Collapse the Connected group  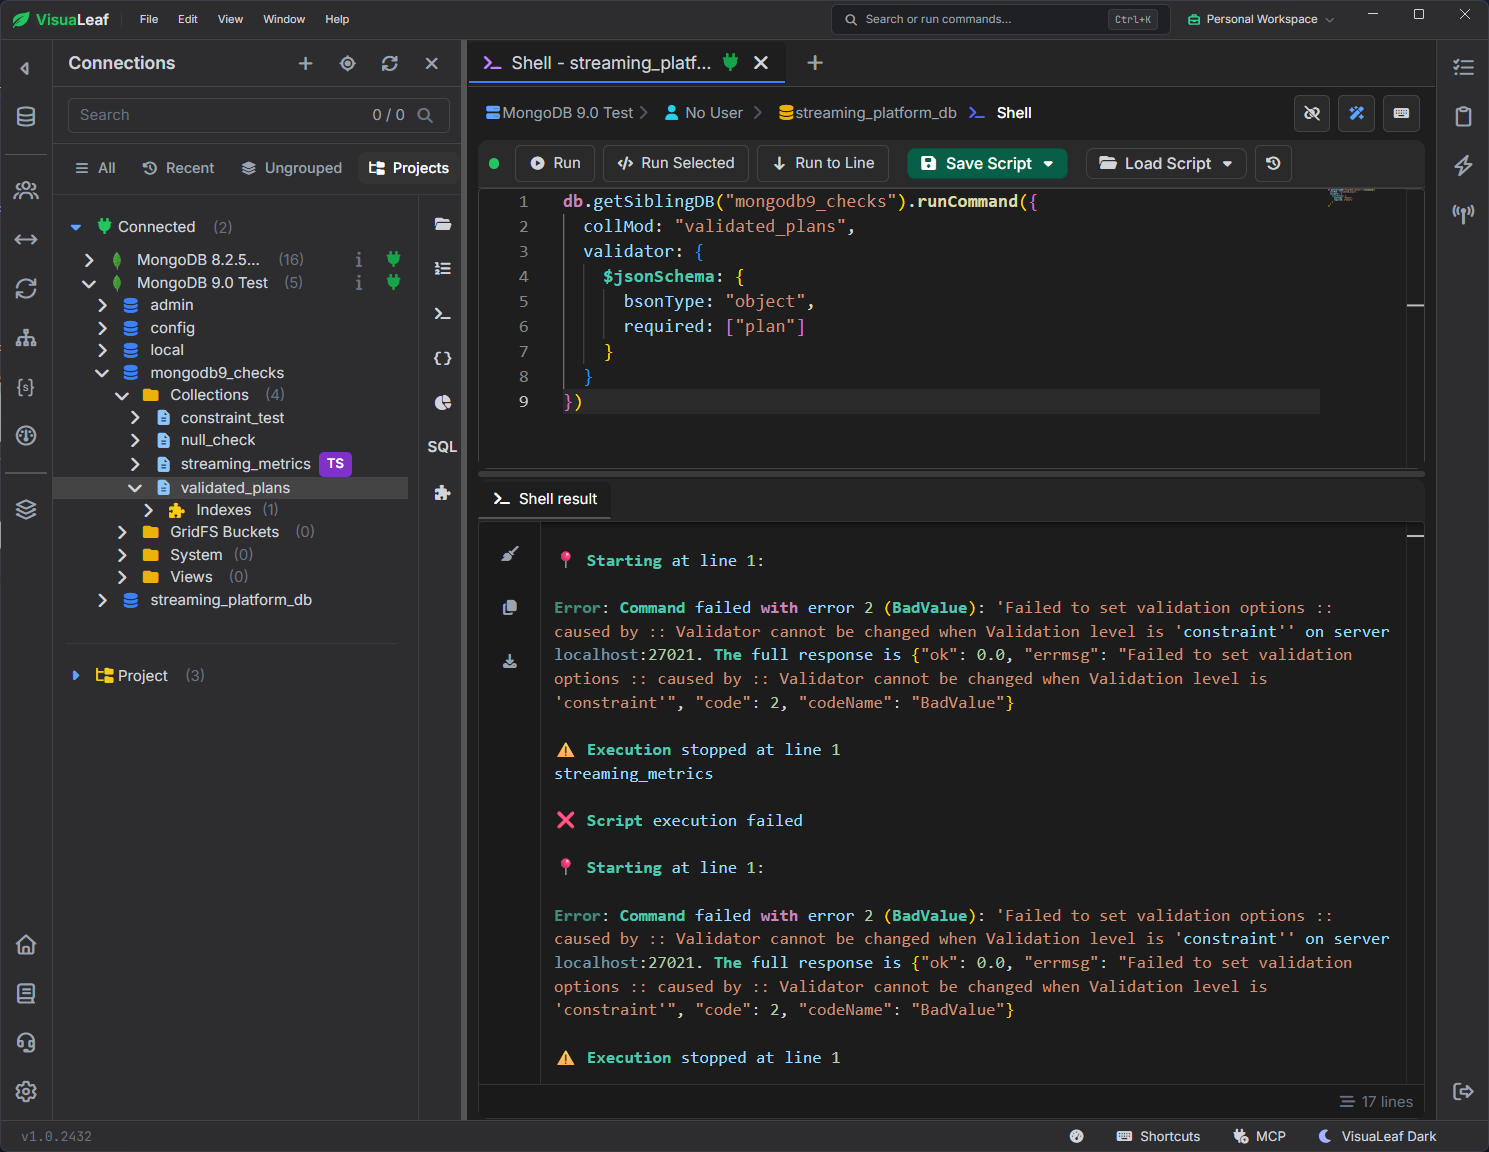(76, 227)
